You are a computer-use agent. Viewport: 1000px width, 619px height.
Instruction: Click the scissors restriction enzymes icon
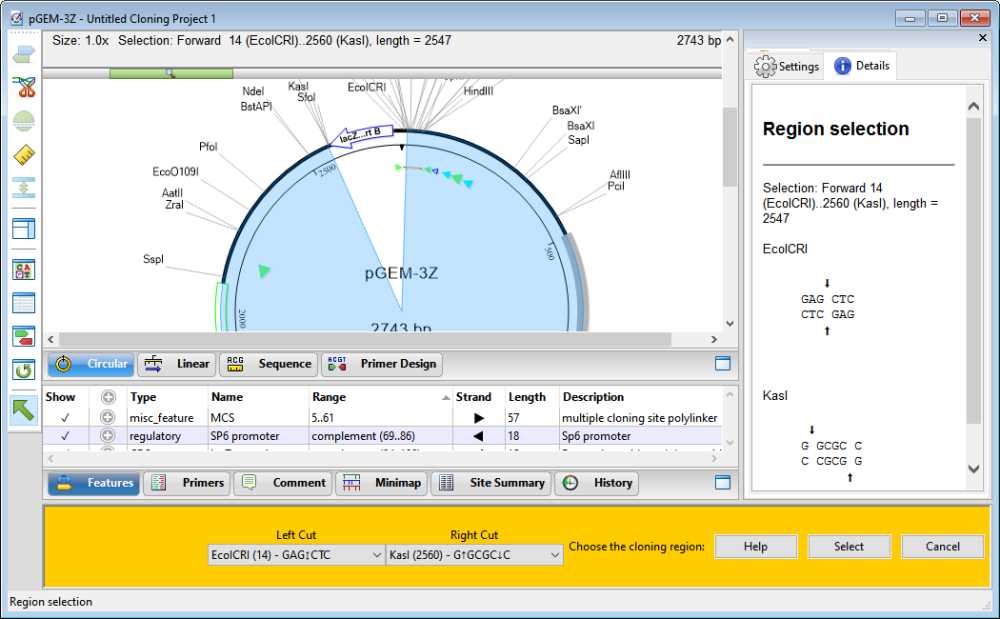click(24, 88)
